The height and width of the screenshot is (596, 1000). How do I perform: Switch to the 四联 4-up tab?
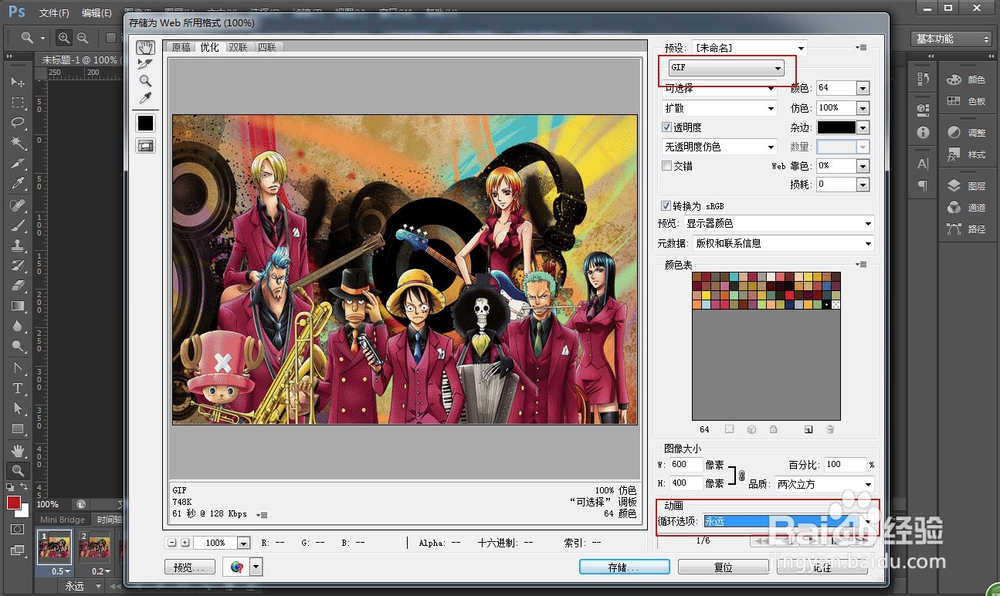[x=267, y=47]
